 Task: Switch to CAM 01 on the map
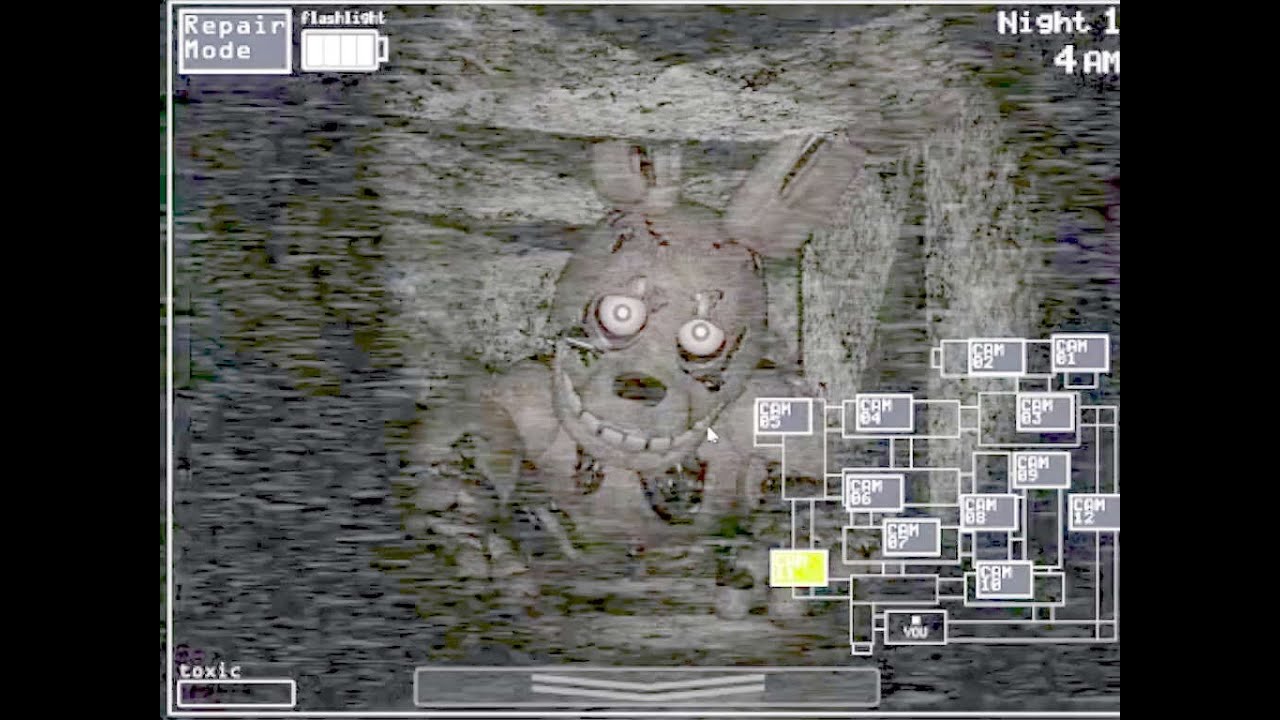coord(1080,353)
